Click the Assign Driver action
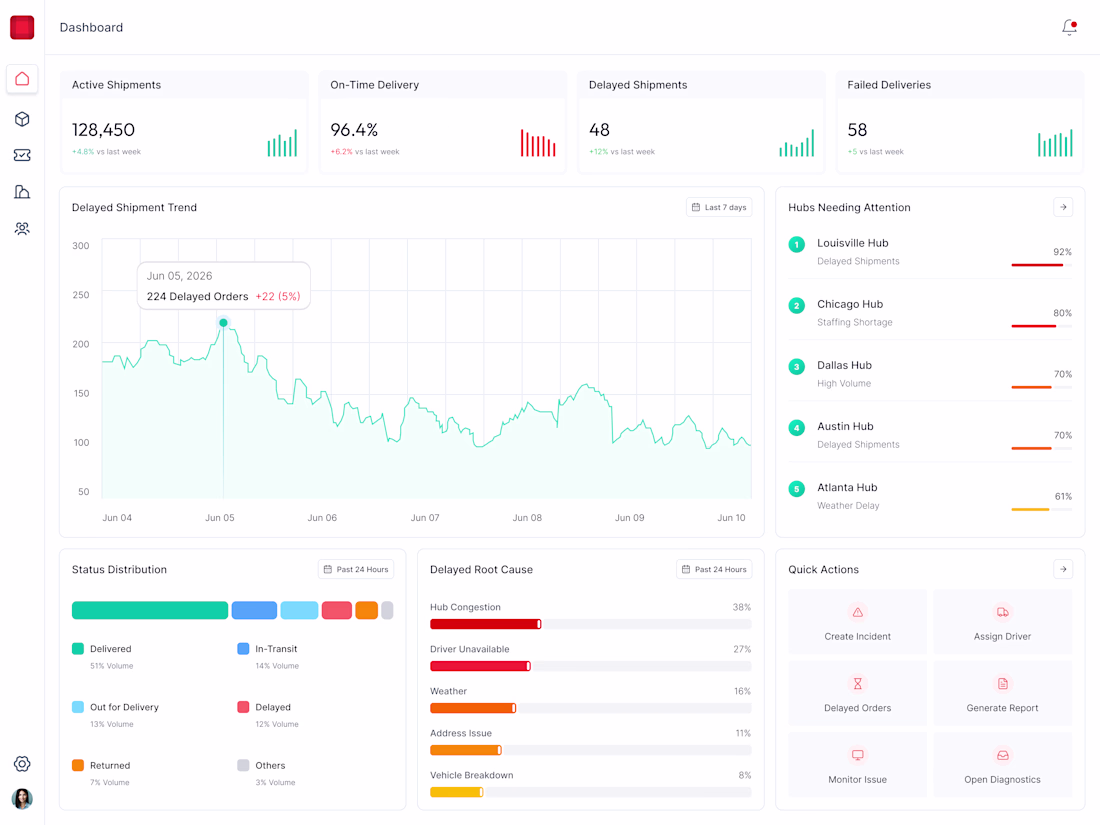The width and height of the screenshot is (1100, 825). (1002, 622)
